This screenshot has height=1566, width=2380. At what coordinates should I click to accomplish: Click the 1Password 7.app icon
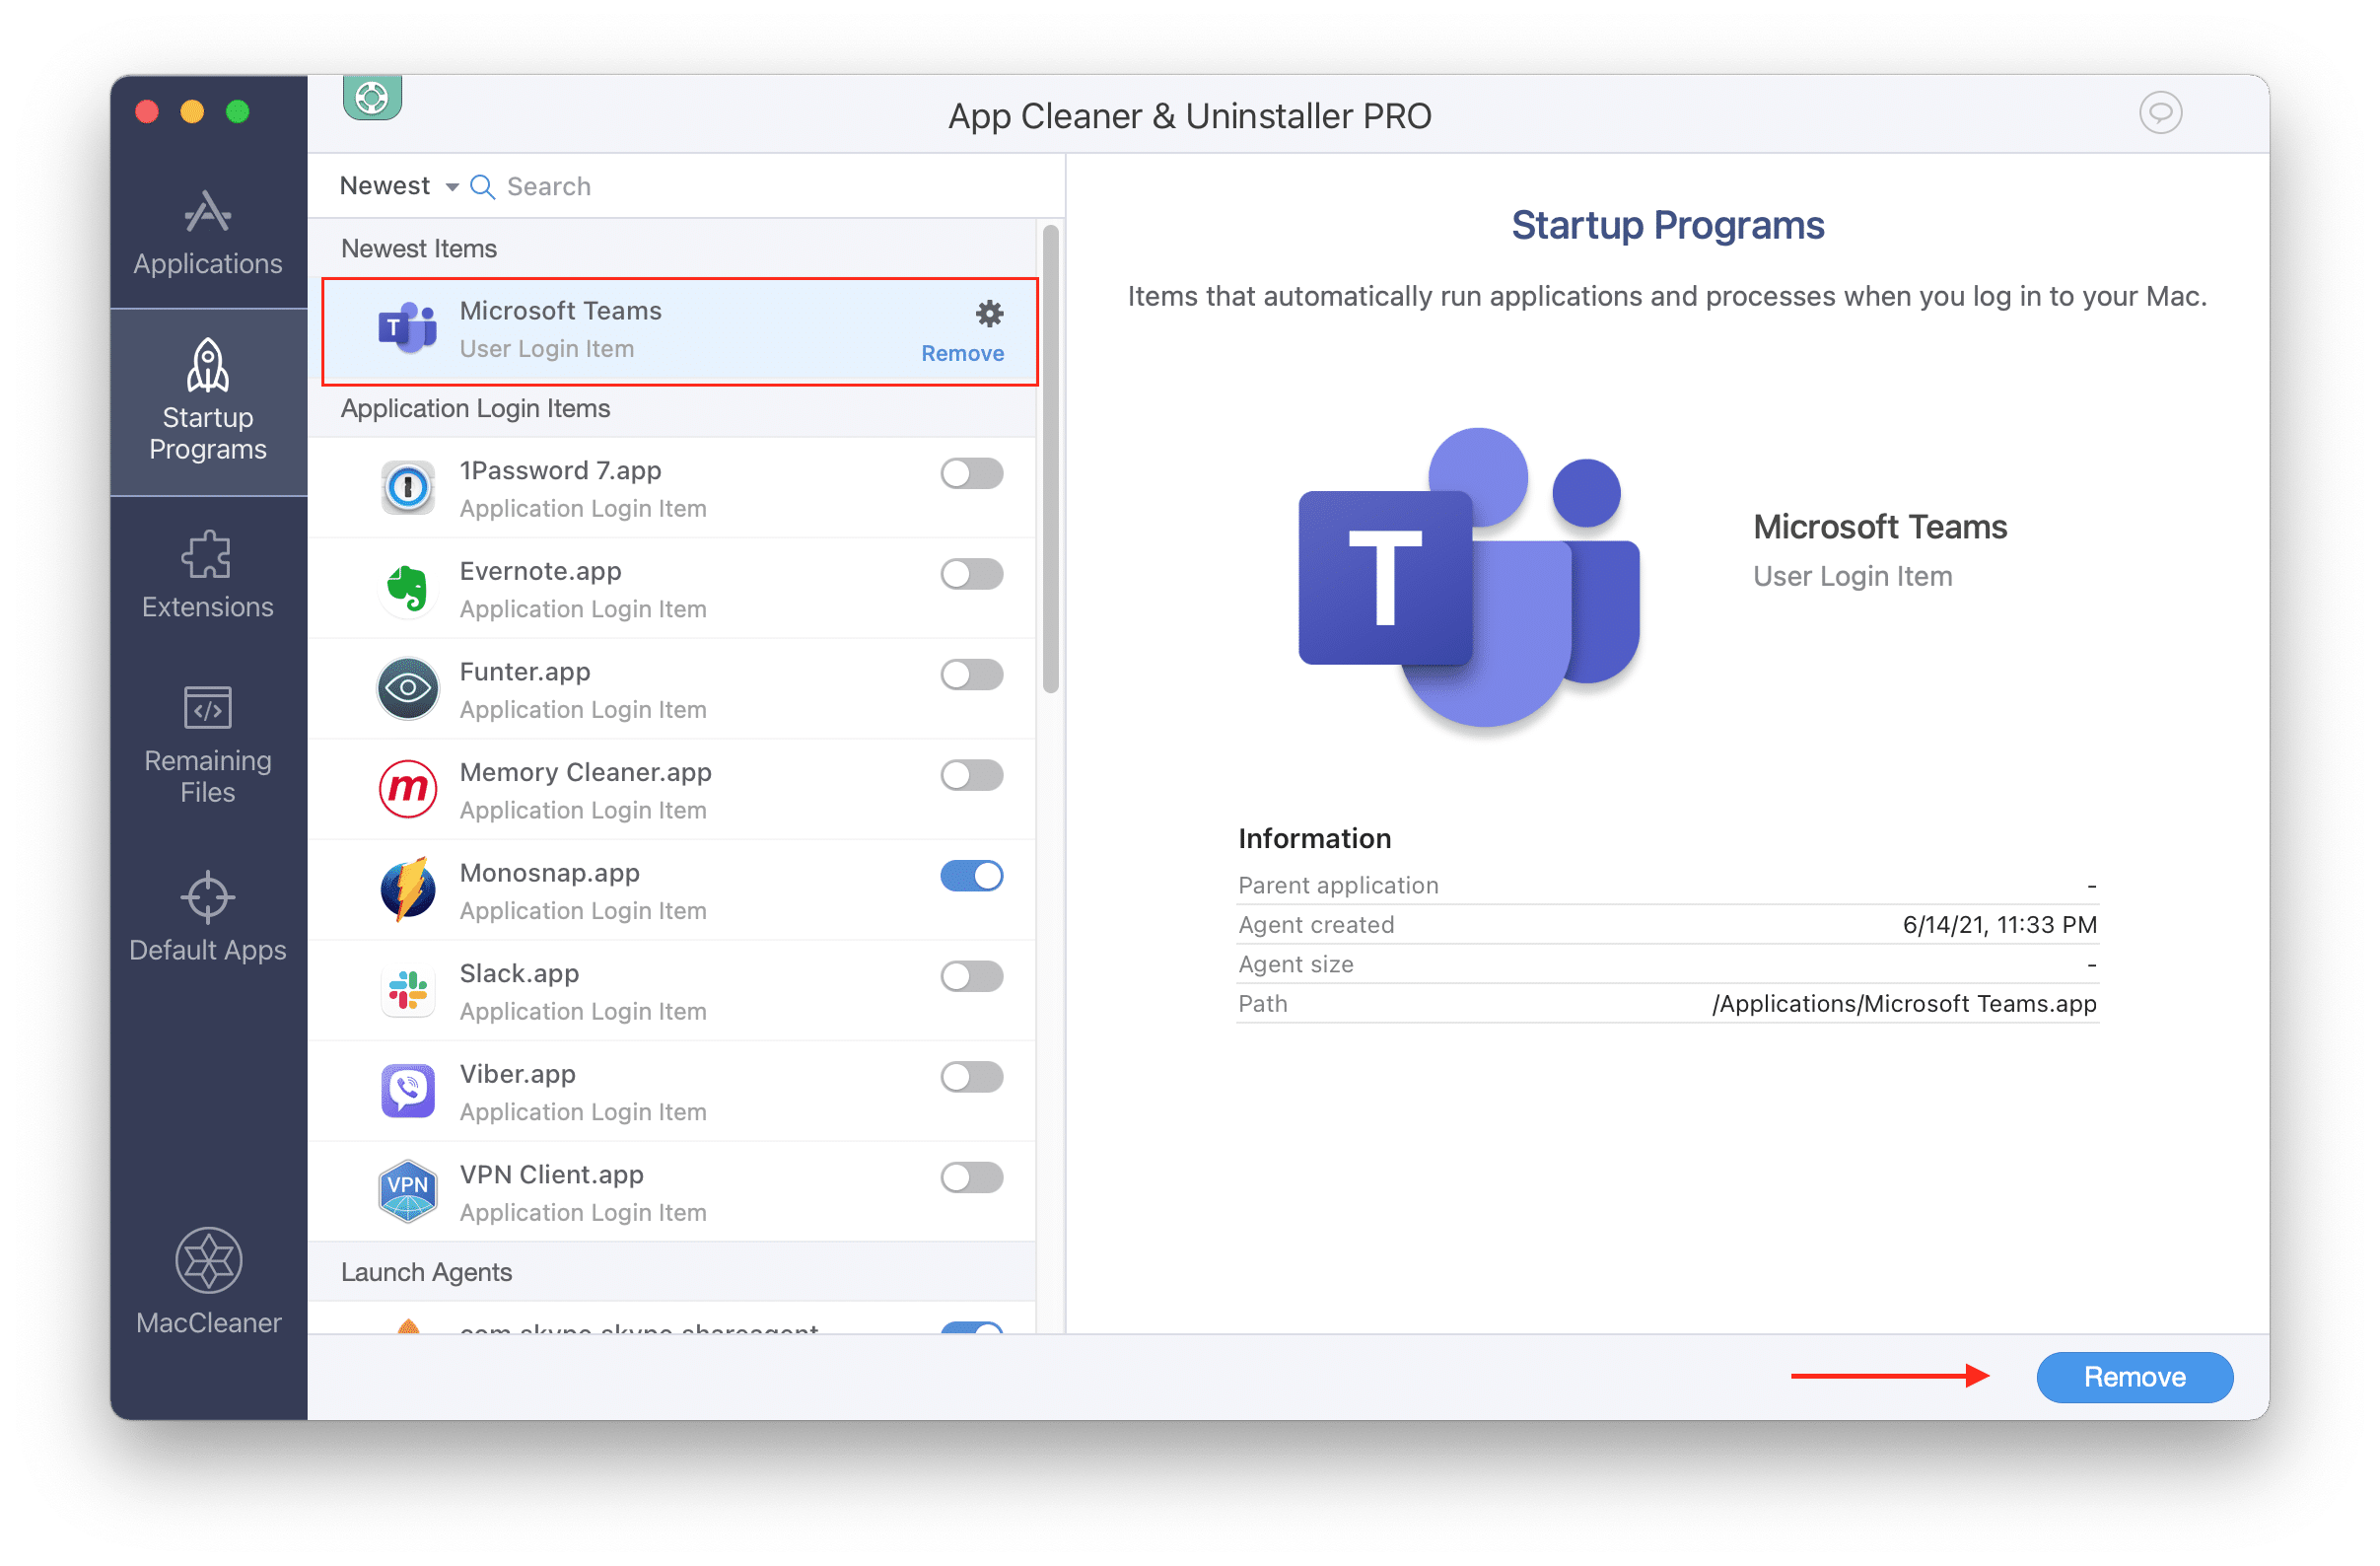[407, 488]
